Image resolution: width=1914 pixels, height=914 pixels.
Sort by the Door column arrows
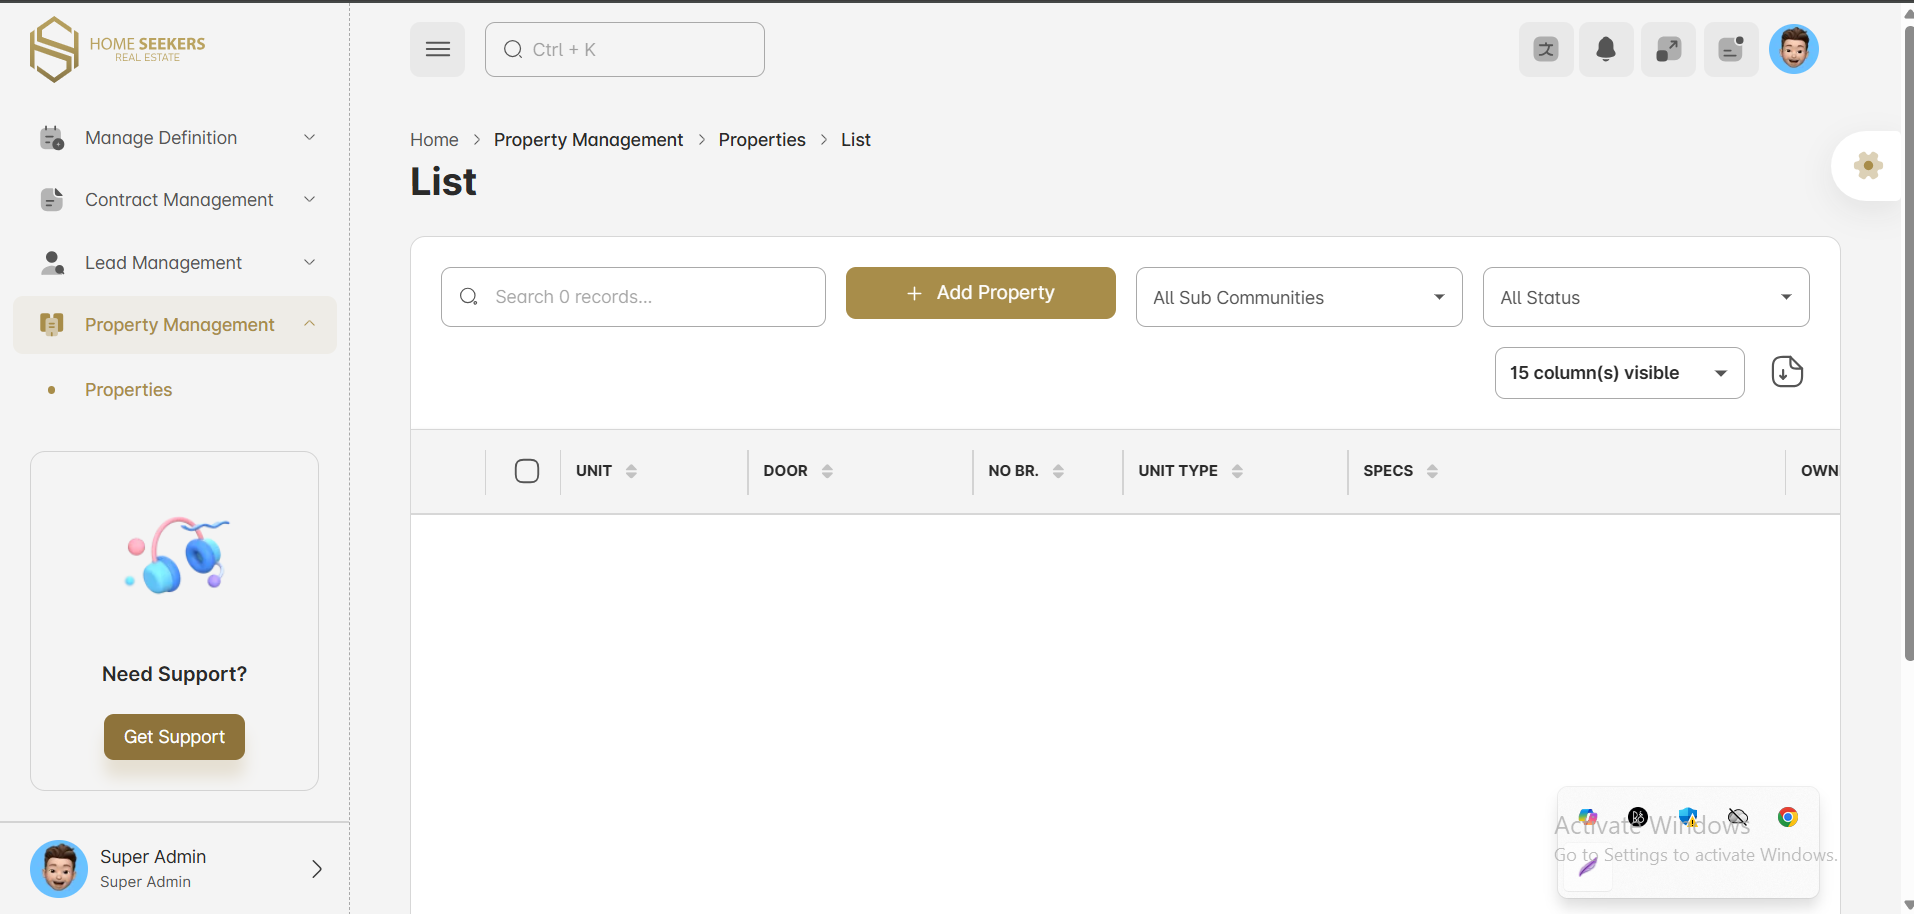click(827, 471)
